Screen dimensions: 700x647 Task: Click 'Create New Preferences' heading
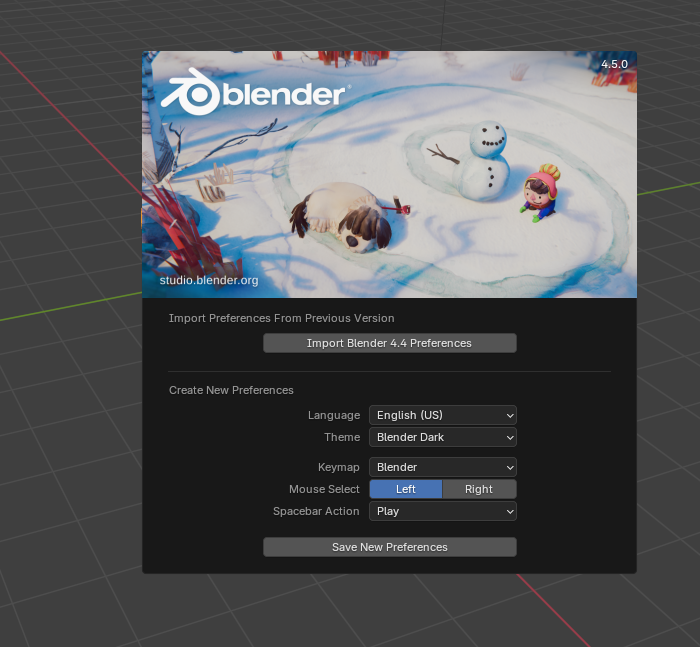pos(231,390)
